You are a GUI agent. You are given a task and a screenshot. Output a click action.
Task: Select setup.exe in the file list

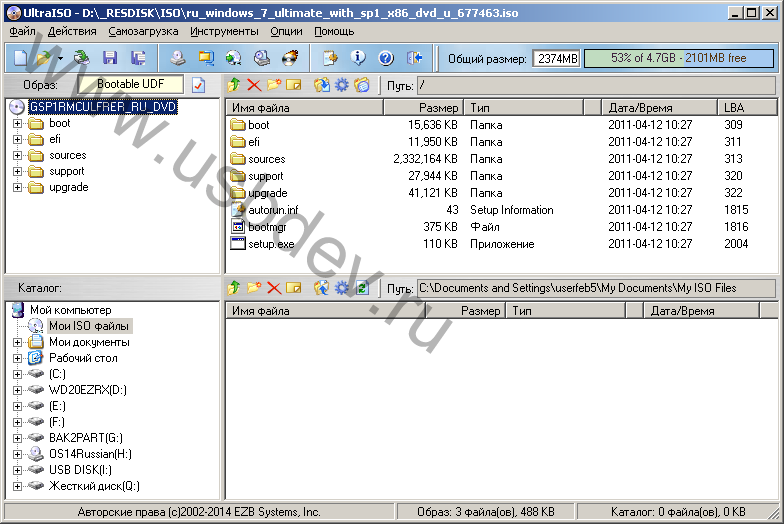271,244
